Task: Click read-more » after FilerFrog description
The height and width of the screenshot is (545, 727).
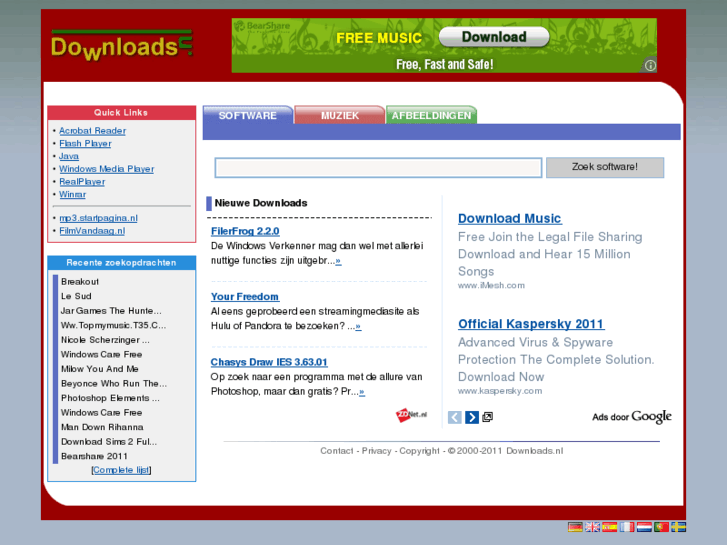Action: point(338,261)
